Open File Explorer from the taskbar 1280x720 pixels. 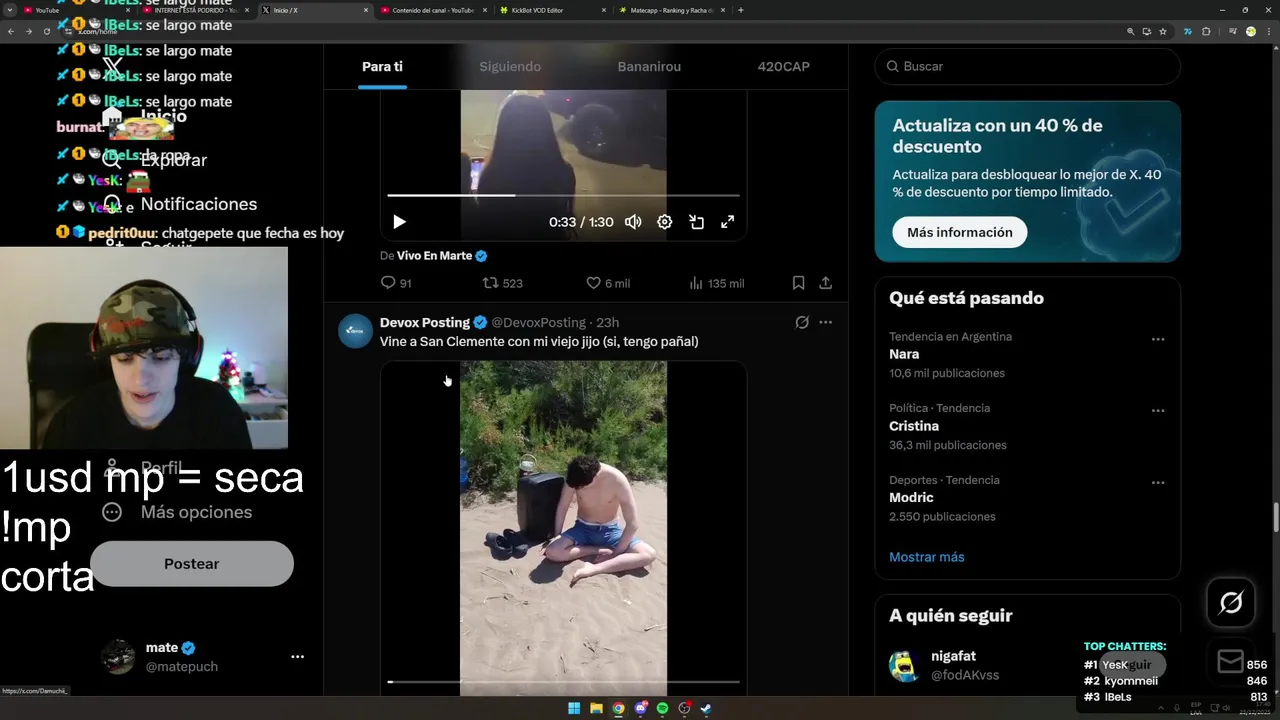596,709
